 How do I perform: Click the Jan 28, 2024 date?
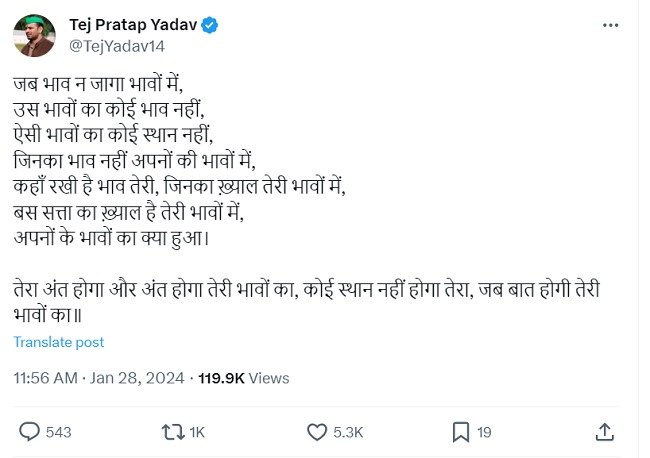click(x=140, y=378)
